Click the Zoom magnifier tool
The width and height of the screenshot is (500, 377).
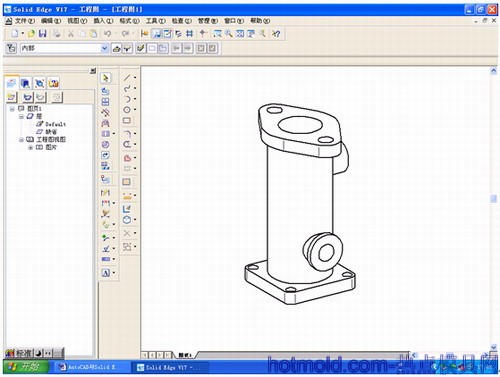pos(228,33)
